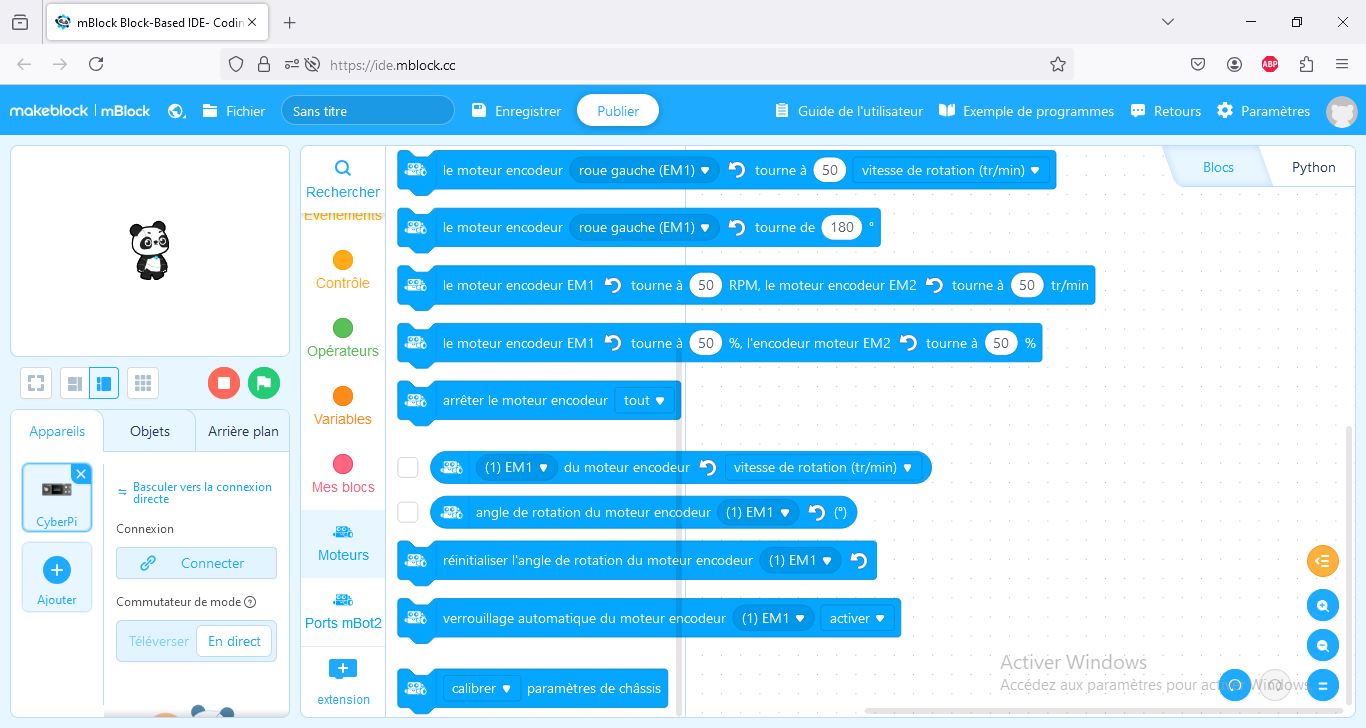
Task: Click the Connecter button
Action: tap(196, 563)
